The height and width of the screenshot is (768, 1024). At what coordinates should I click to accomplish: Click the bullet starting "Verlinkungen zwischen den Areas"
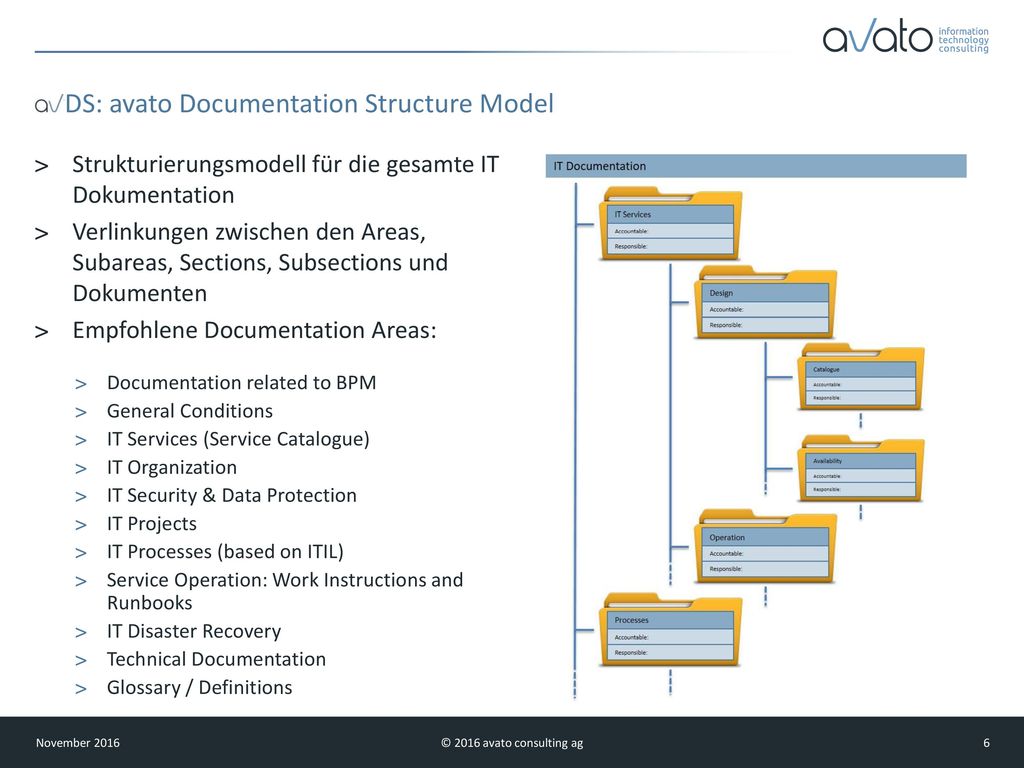(x=260, y=263)
